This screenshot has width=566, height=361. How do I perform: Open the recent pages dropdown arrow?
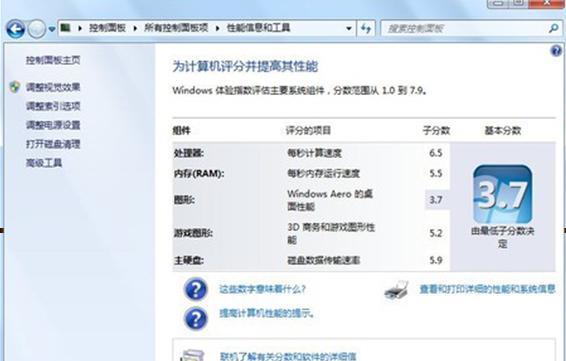52,29
